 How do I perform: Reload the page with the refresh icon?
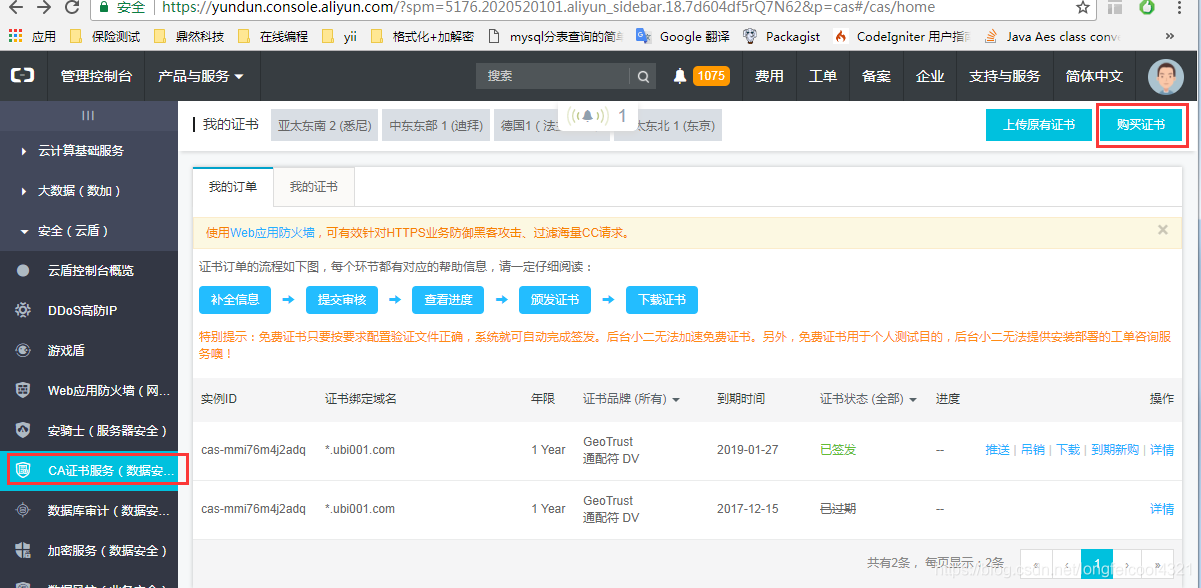(x=72, y=7)
